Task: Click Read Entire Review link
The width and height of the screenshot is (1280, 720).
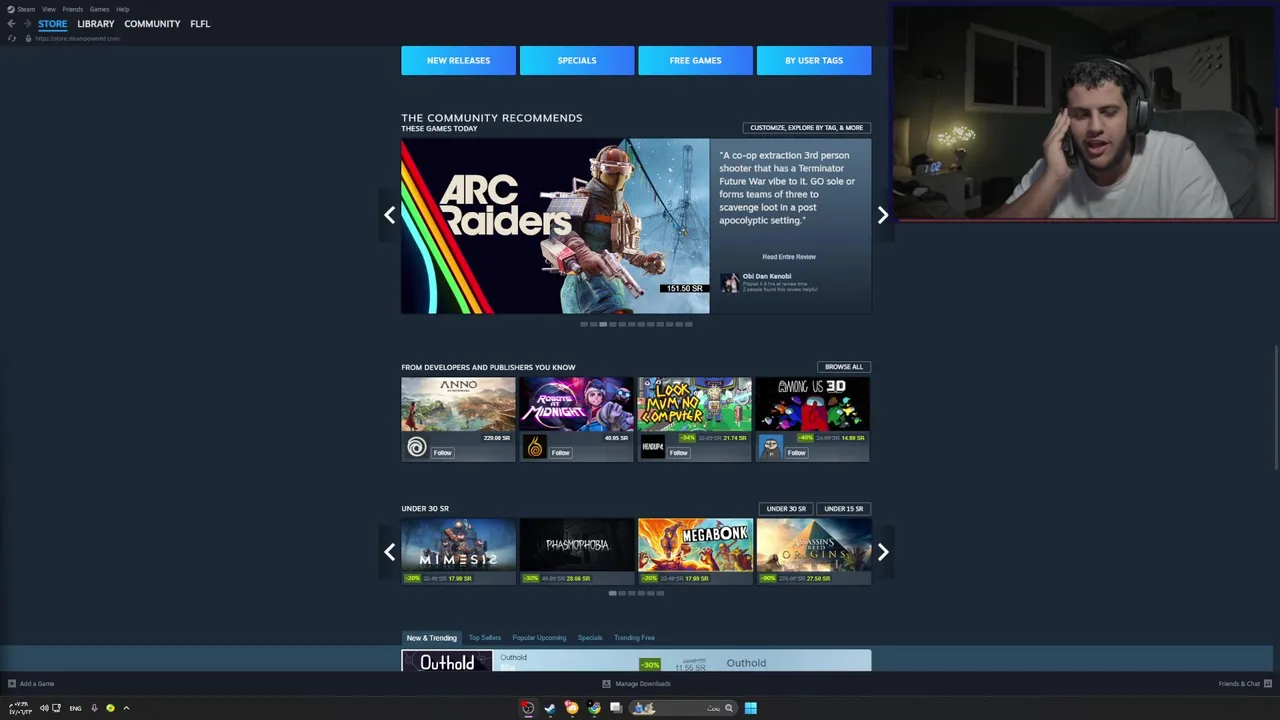Action: coord(789,257)
